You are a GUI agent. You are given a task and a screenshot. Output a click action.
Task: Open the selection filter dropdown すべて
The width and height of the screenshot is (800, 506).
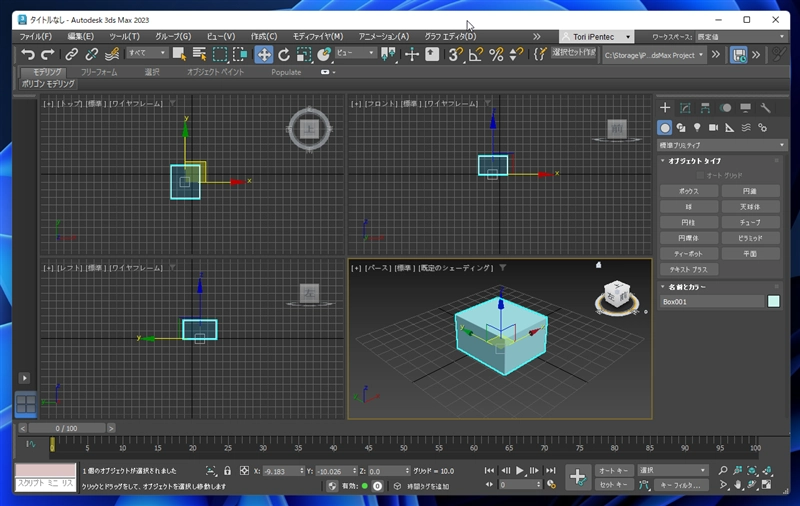pos(147,53)
